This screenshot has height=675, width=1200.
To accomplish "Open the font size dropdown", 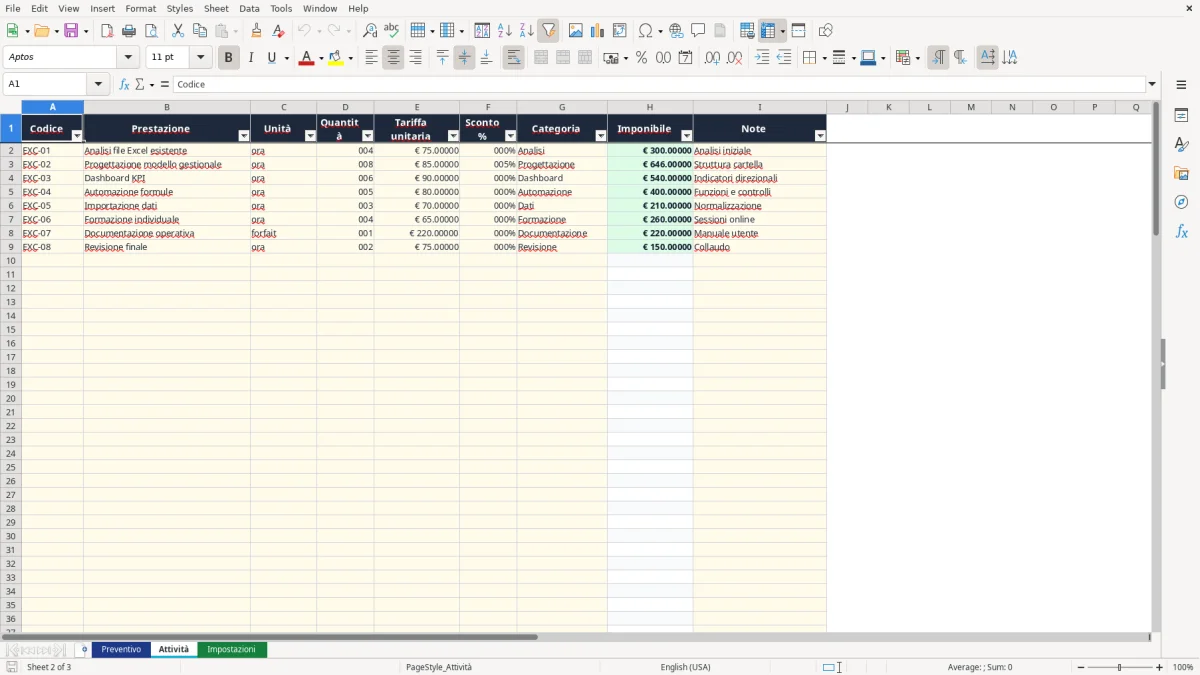I will 200,58.
